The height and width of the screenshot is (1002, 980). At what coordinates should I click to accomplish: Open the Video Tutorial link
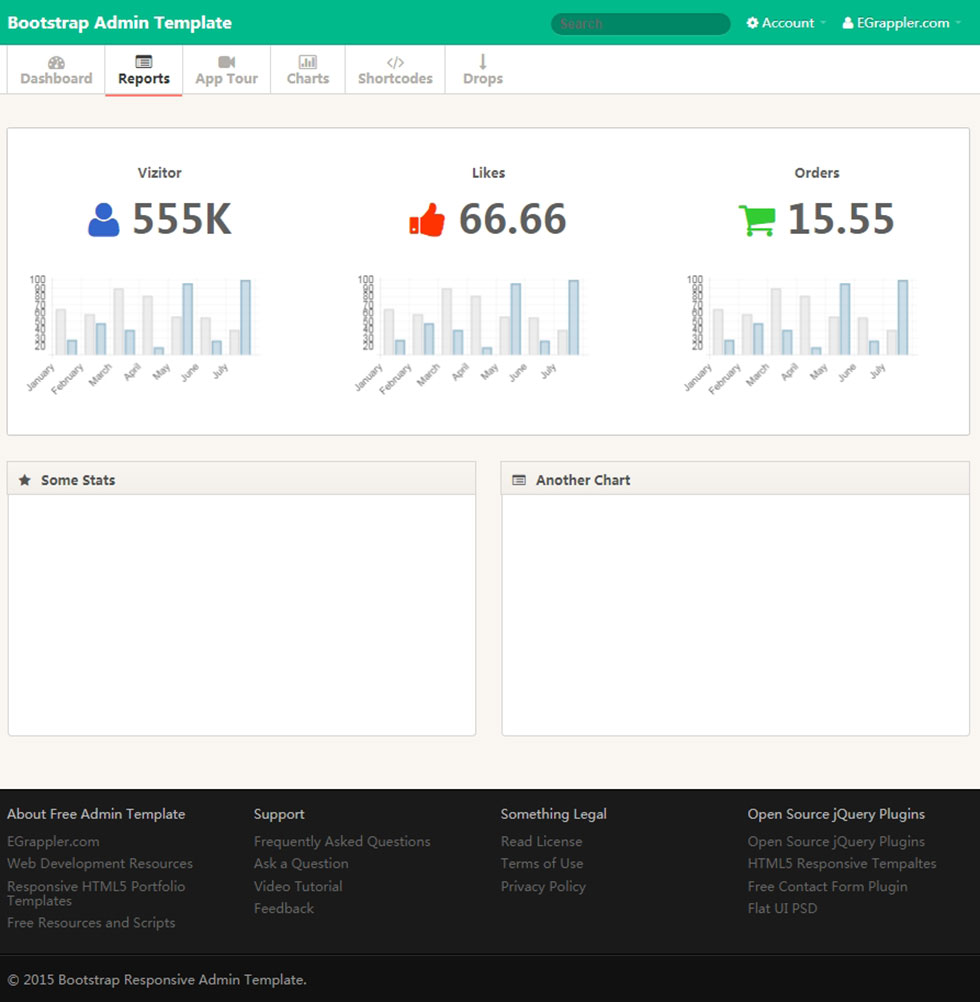pyautogui.click(x=298, y=886)
